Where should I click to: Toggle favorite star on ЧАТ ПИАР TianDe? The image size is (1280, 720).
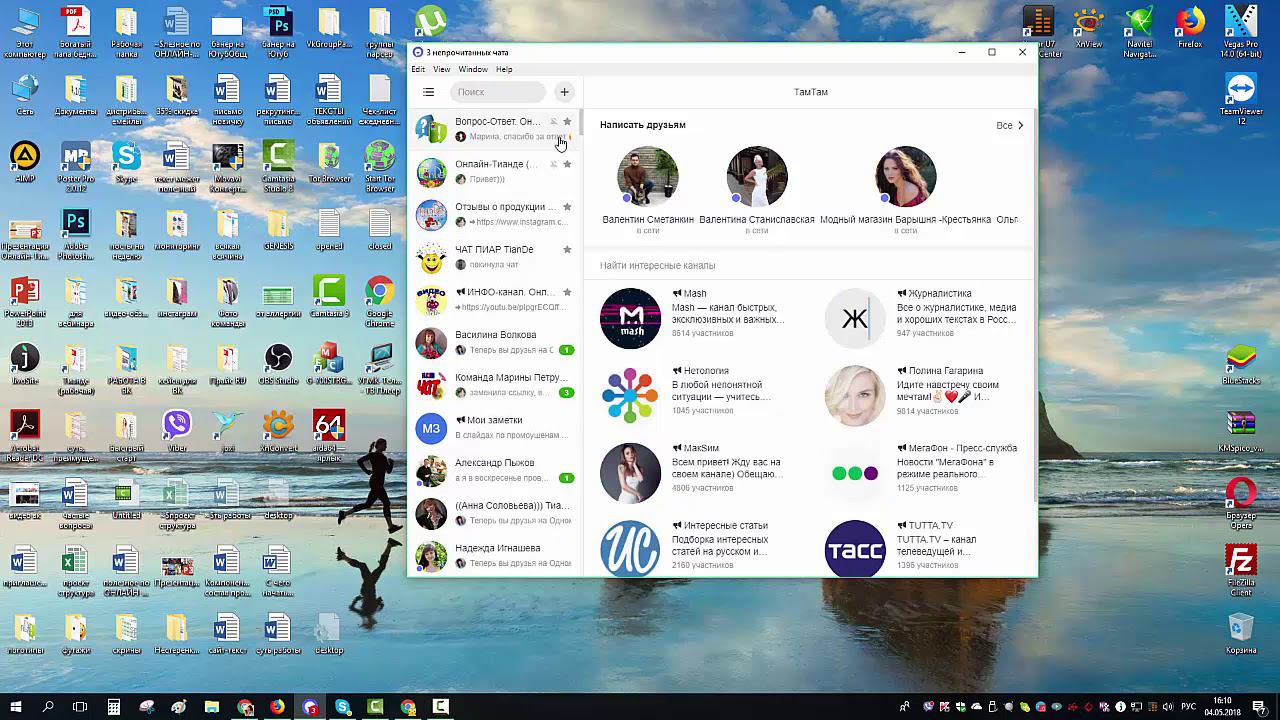coord(567,249)
